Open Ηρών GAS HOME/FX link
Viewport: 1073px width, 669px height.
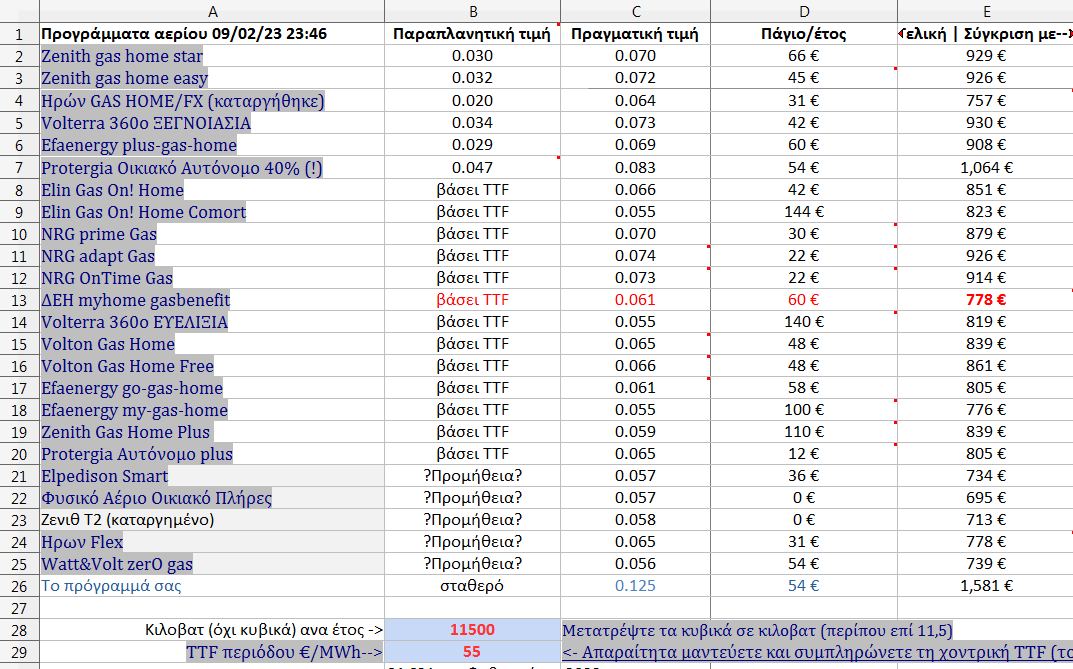click(183, 101)
